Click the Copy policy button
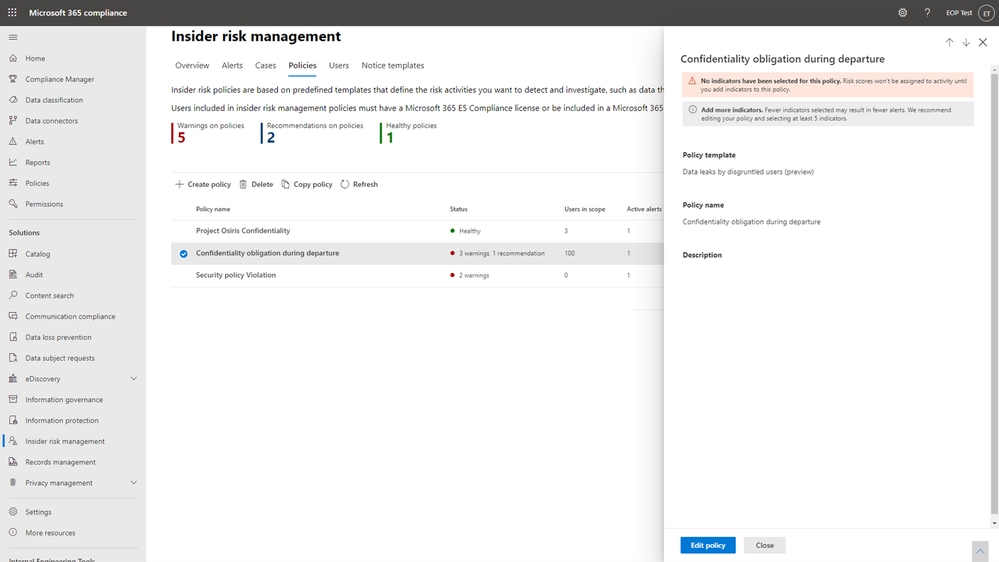This screenshot has height=562, width=999. [307, 184]
